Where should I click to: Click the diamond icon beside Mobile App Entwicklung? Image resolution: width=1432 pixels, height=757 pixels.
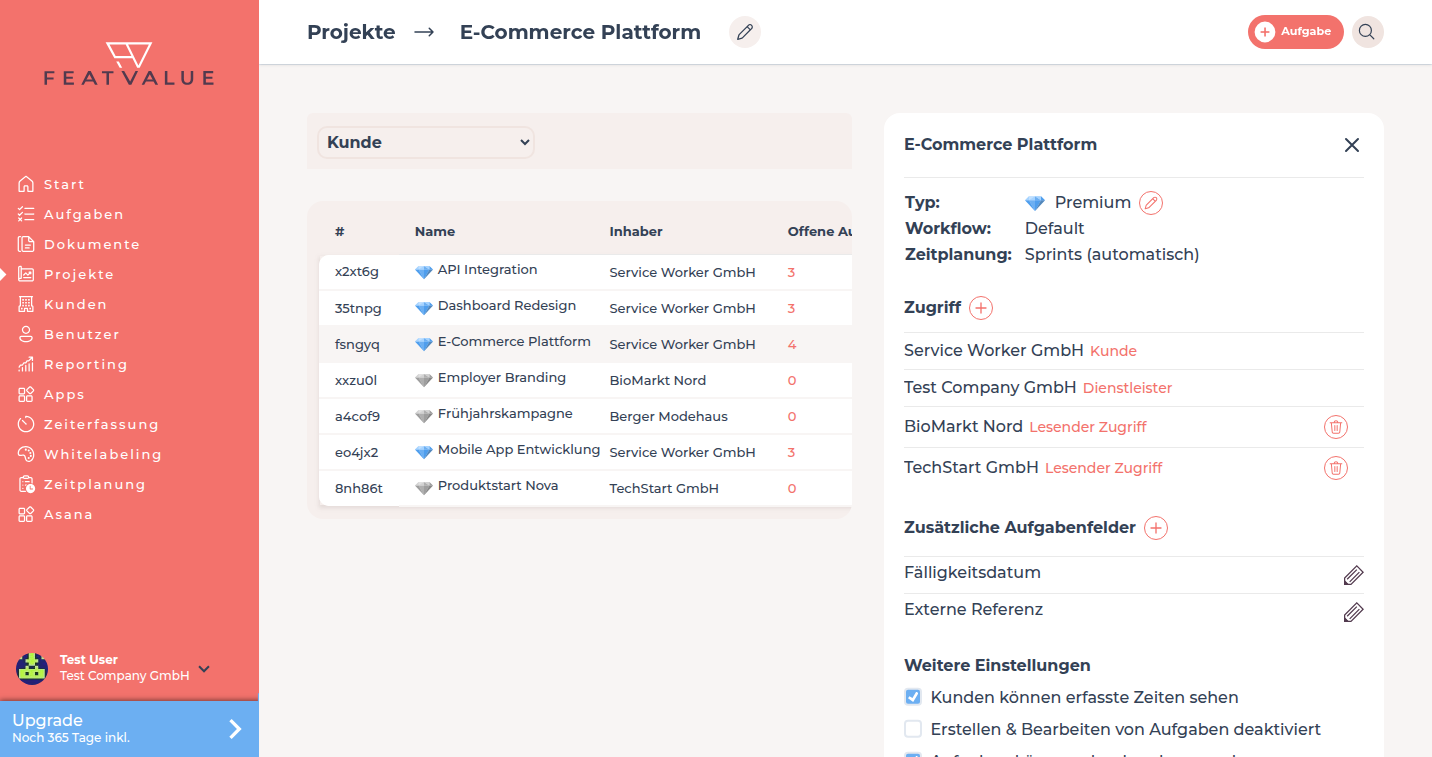(x=424, y=452)
